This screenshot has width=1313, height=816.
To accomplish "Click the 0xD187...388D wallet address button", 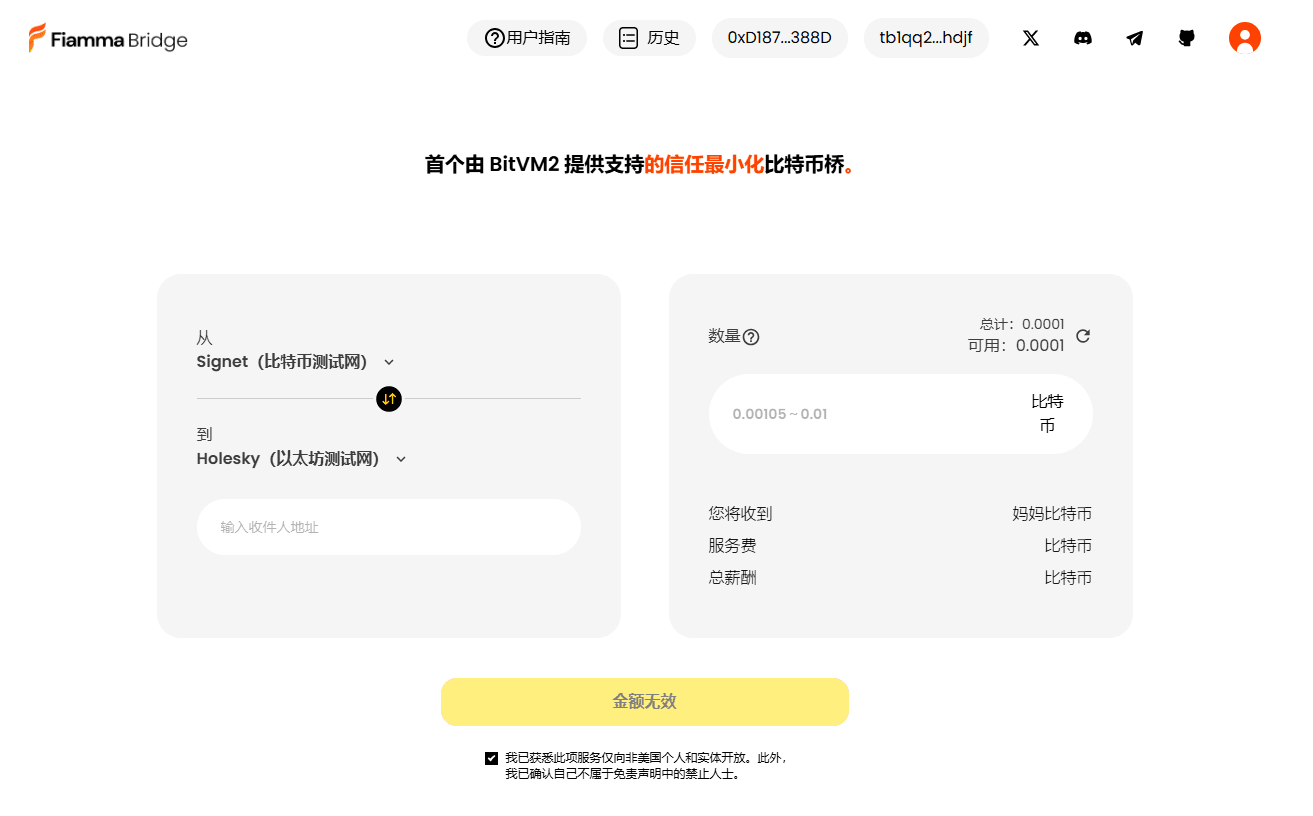I will [x=780, y=38].
